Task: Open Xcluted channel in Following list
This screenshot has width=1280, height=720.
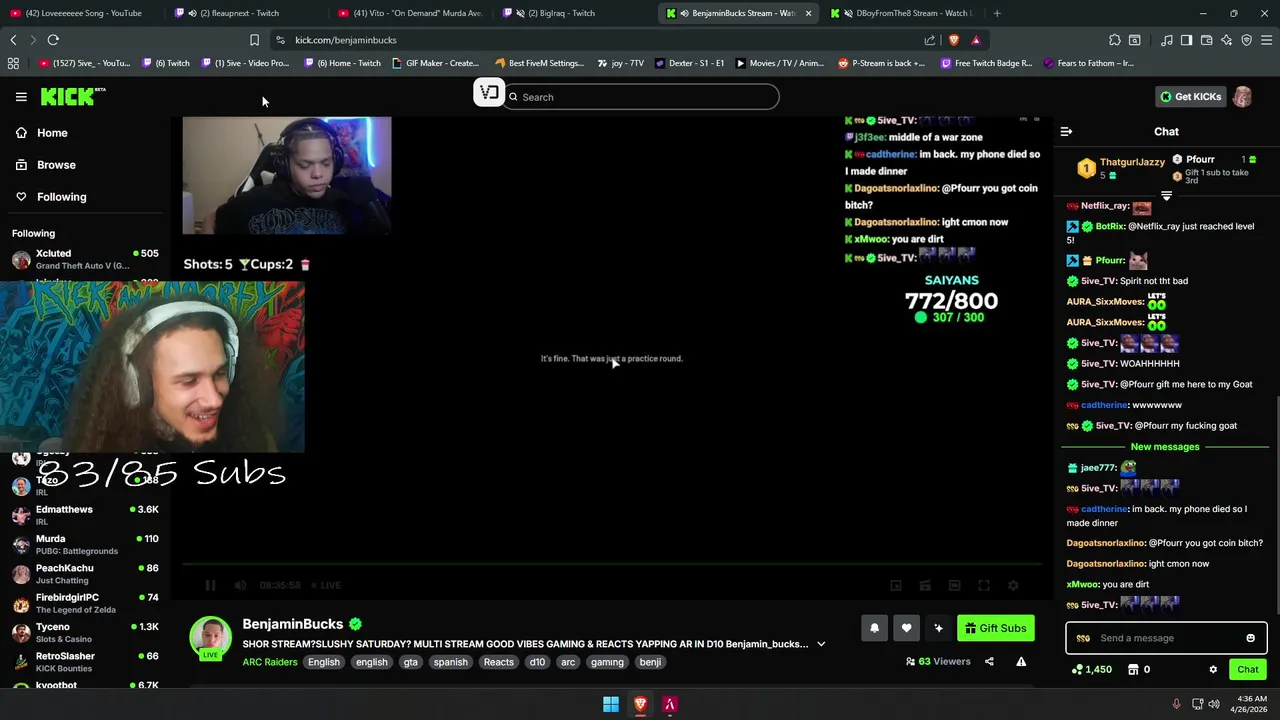Action: pyautogui.click(x=85, y=259)
